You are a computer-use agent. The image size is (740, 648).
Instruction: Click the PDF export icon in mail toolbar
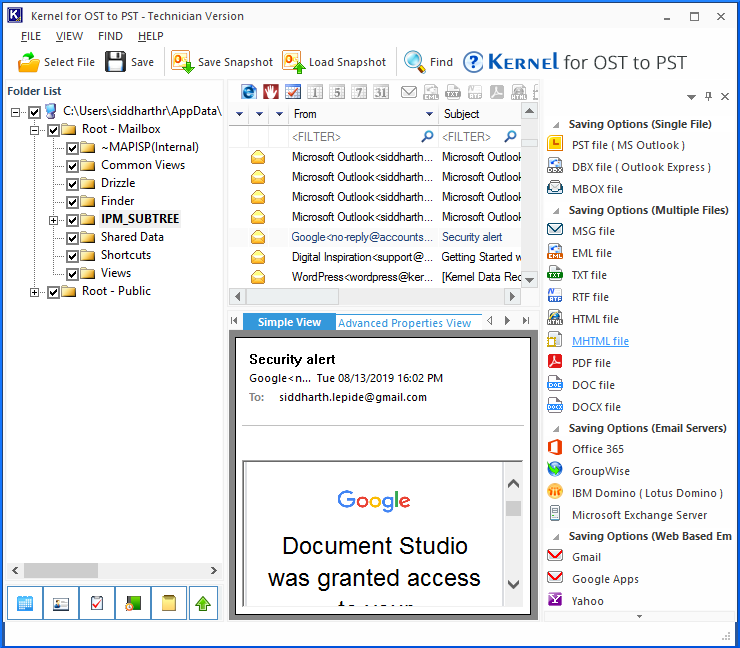pyautogui.click(x=496, y=92)
